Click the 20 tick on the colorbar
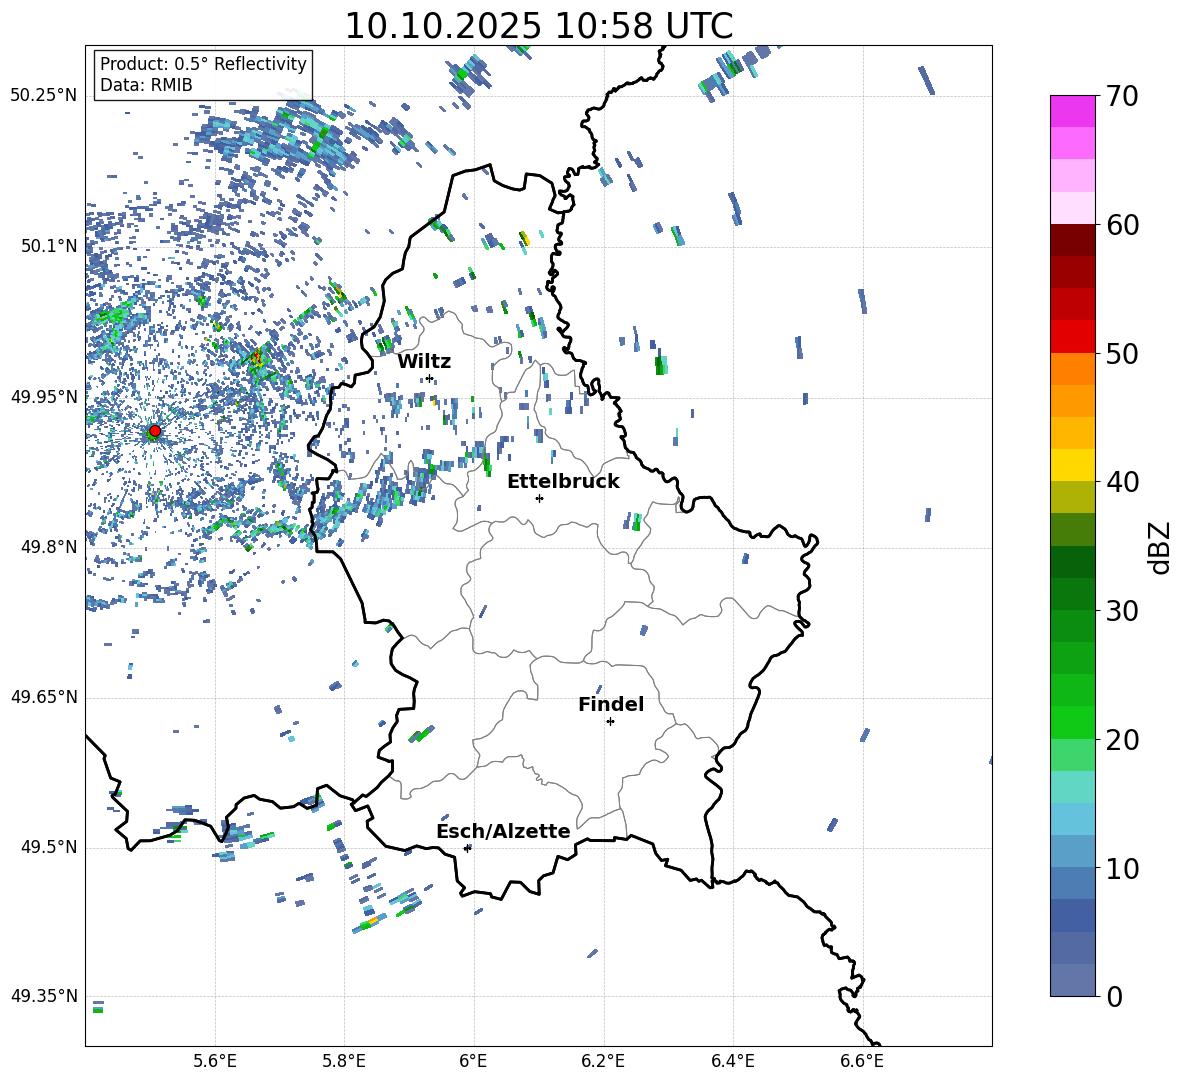 point(1121,740)
